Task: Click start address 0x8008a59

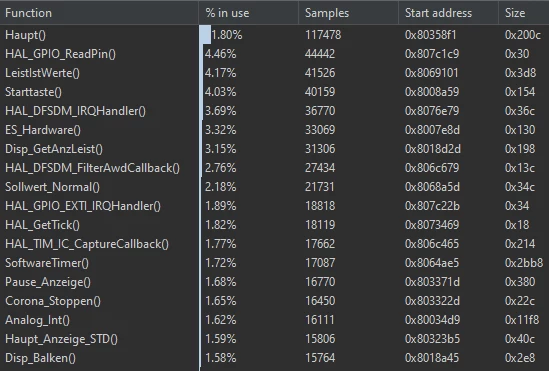Action: (x=432, y=92)
